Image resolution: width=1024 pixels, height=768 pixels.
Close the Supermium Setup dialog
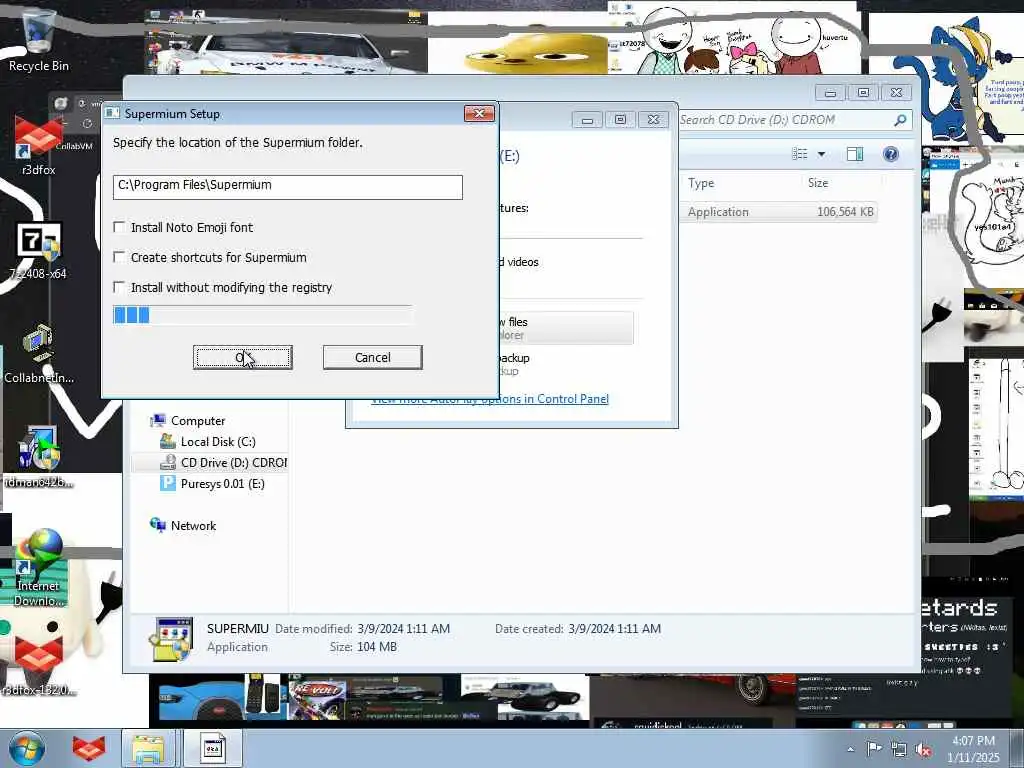[479, 114]
